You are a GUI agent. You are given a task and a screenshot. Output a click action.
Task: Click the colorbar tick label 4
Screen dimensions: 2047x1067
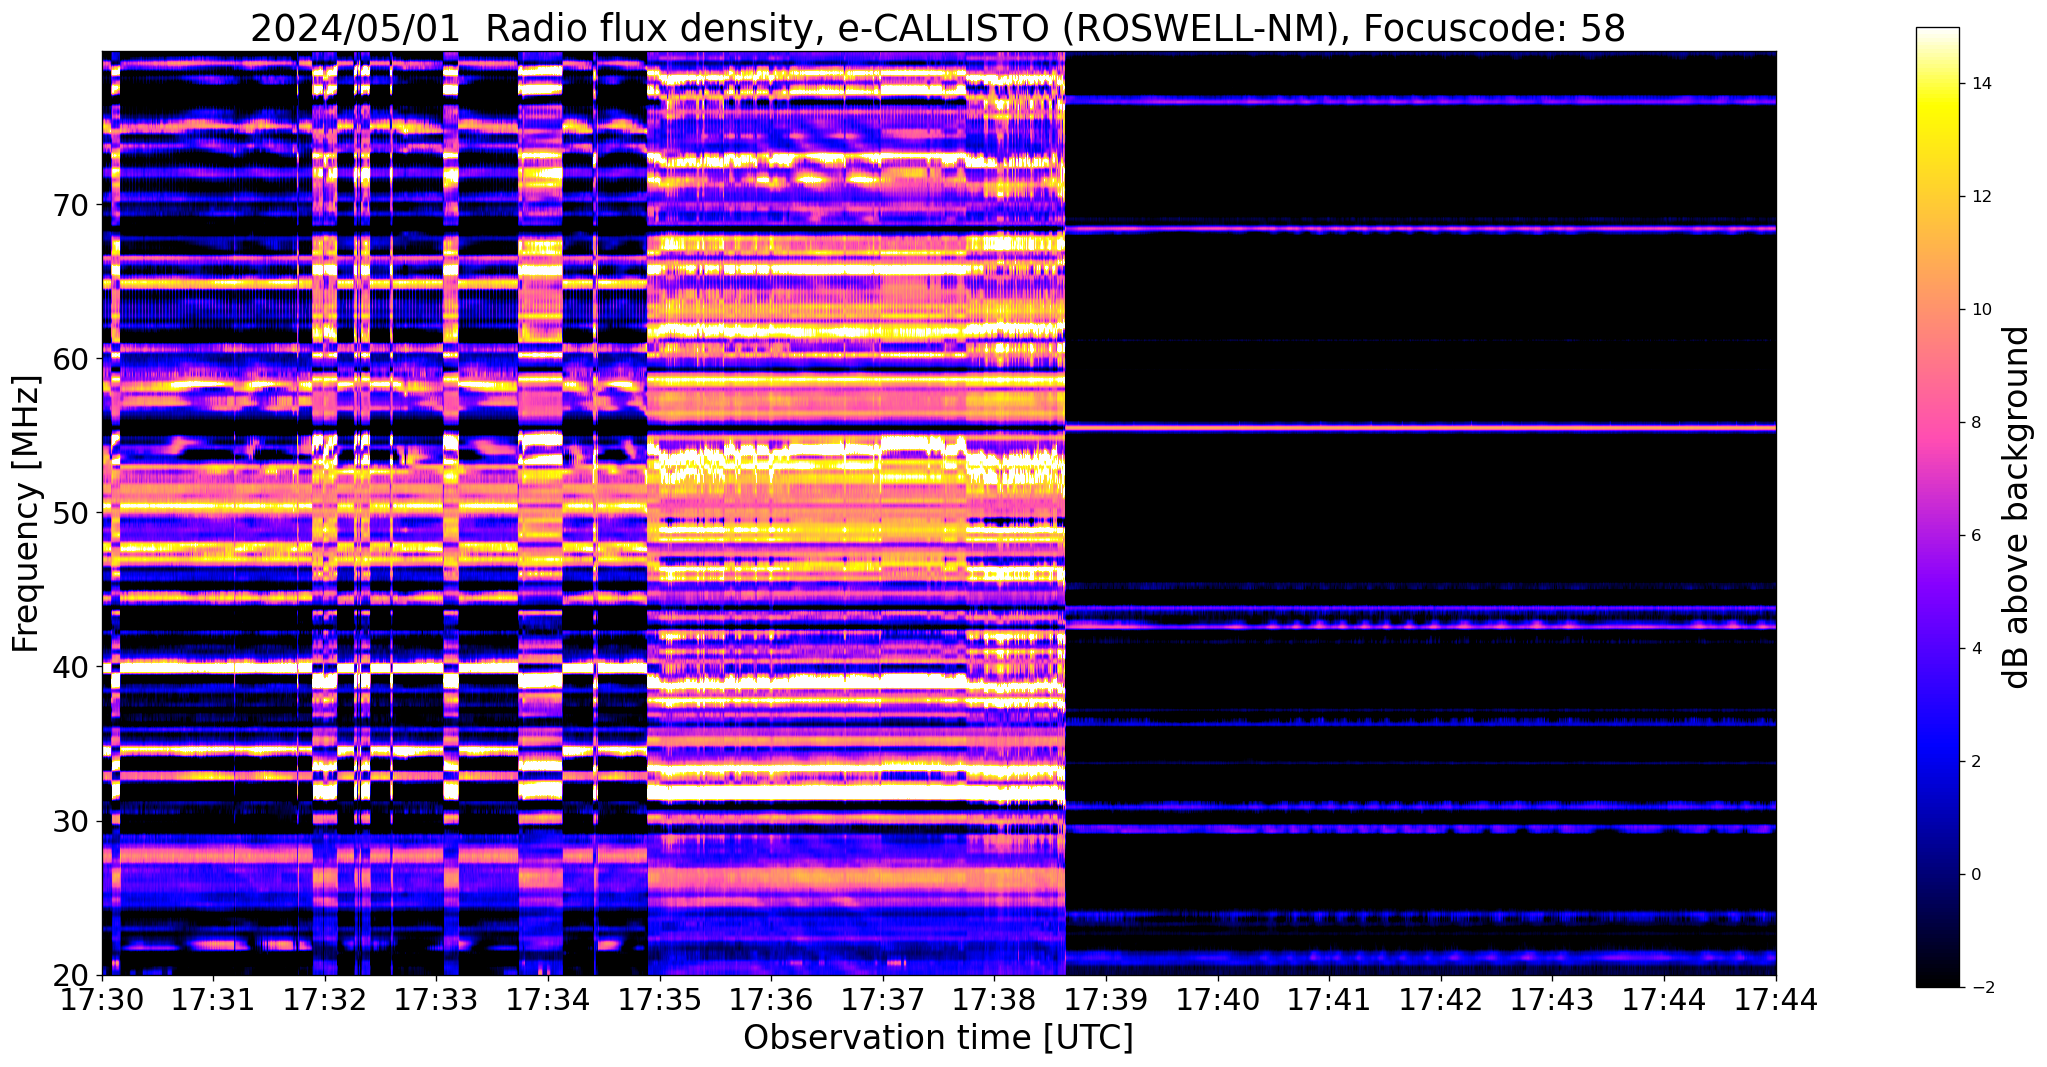1974,649
